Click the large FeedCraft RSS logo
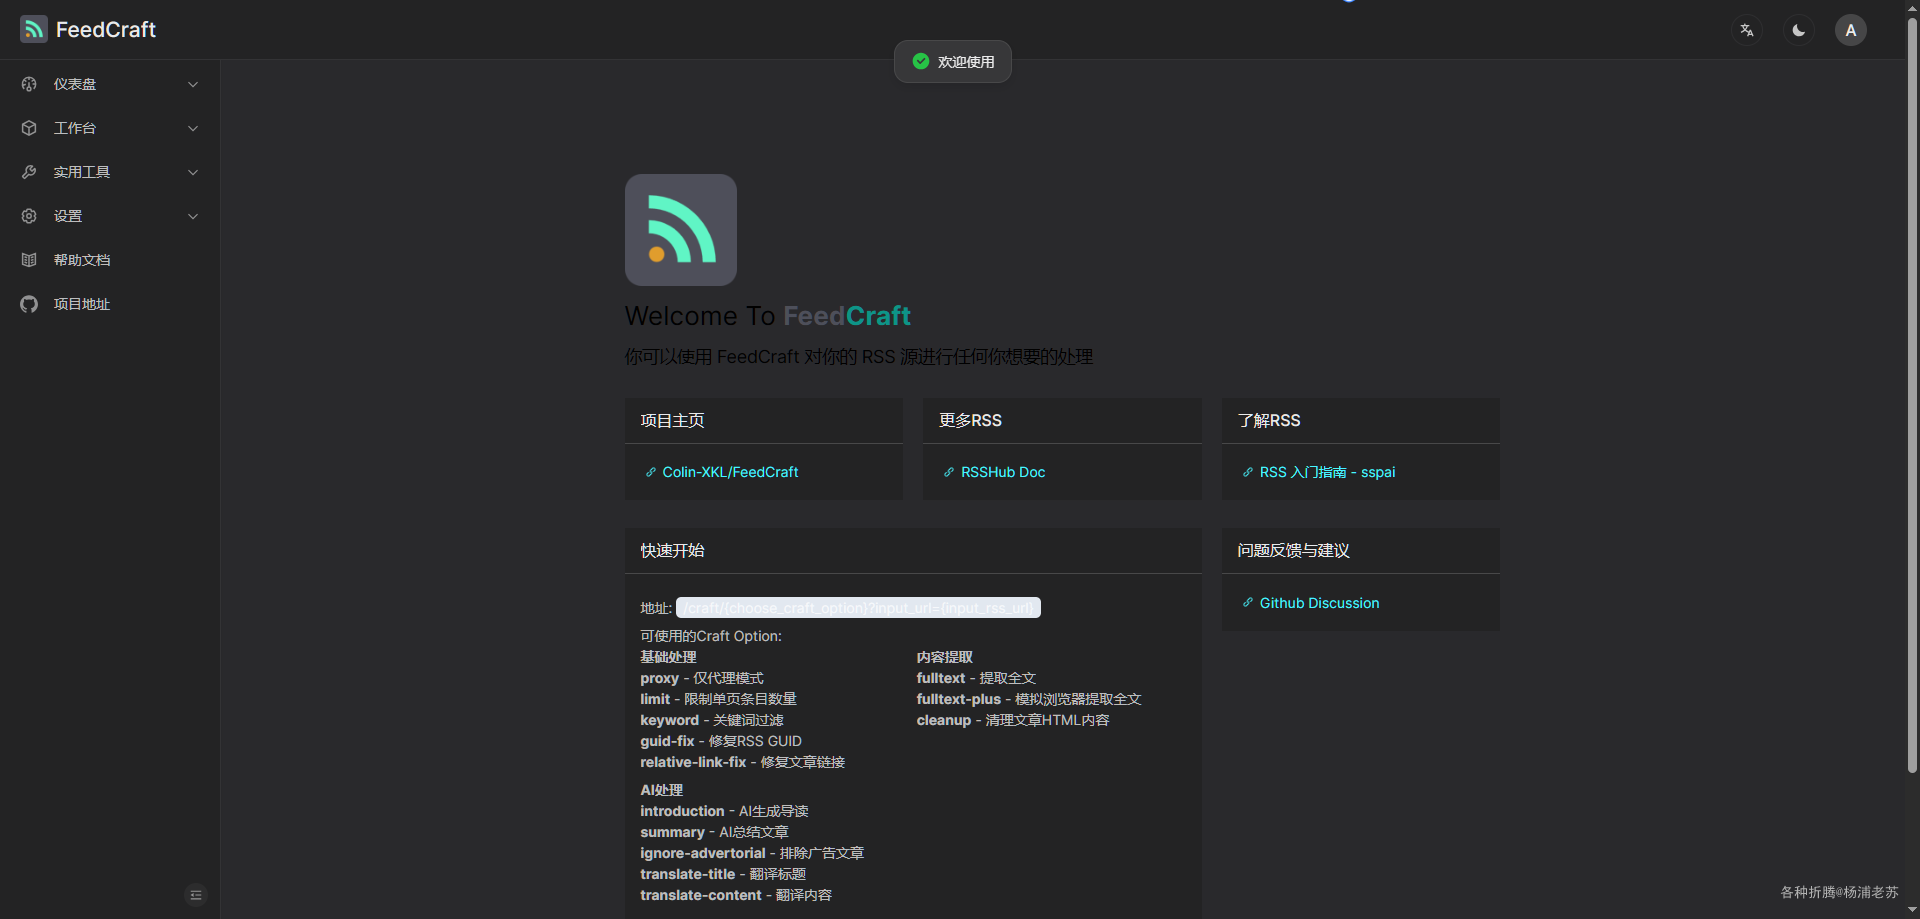The width and height of the screenshot is (1920, 919). pyautogui.click(x=681, y=230)
